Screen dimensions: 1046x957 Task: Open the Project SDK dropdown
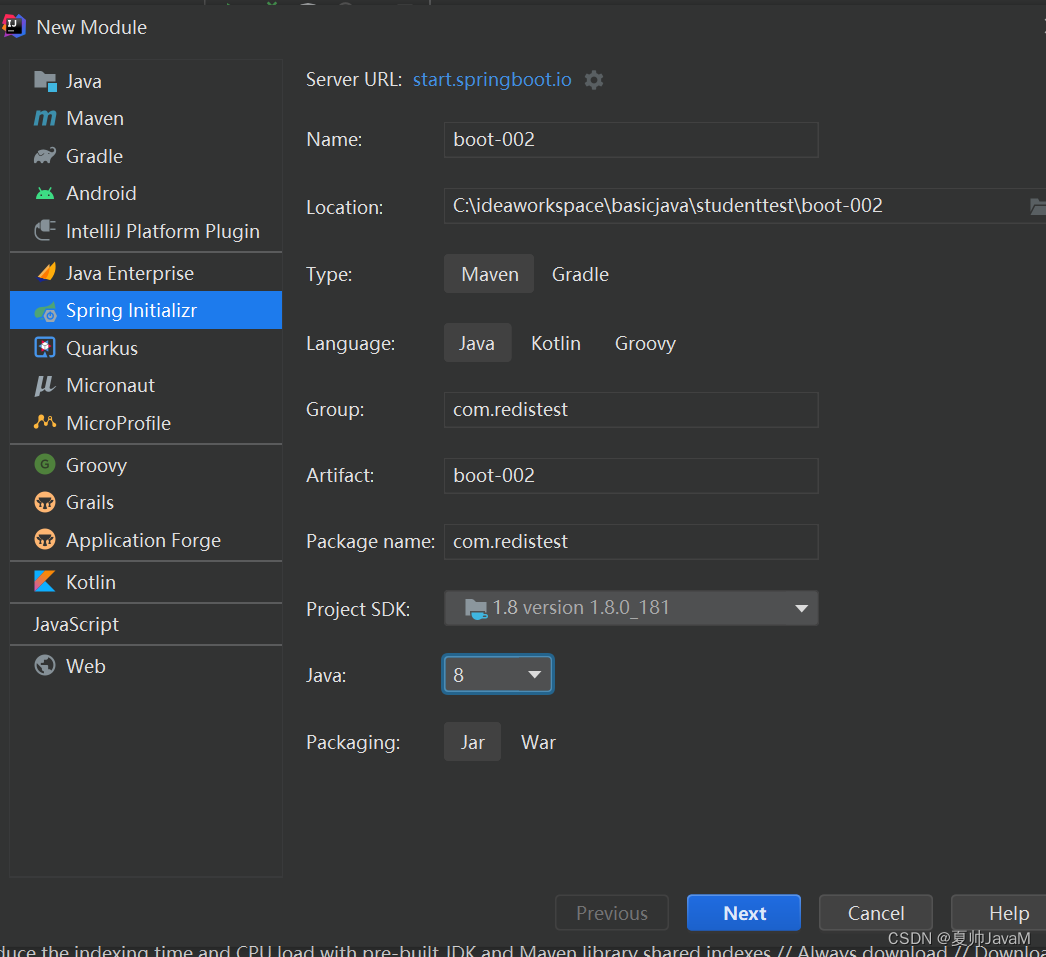click(631, 608)
